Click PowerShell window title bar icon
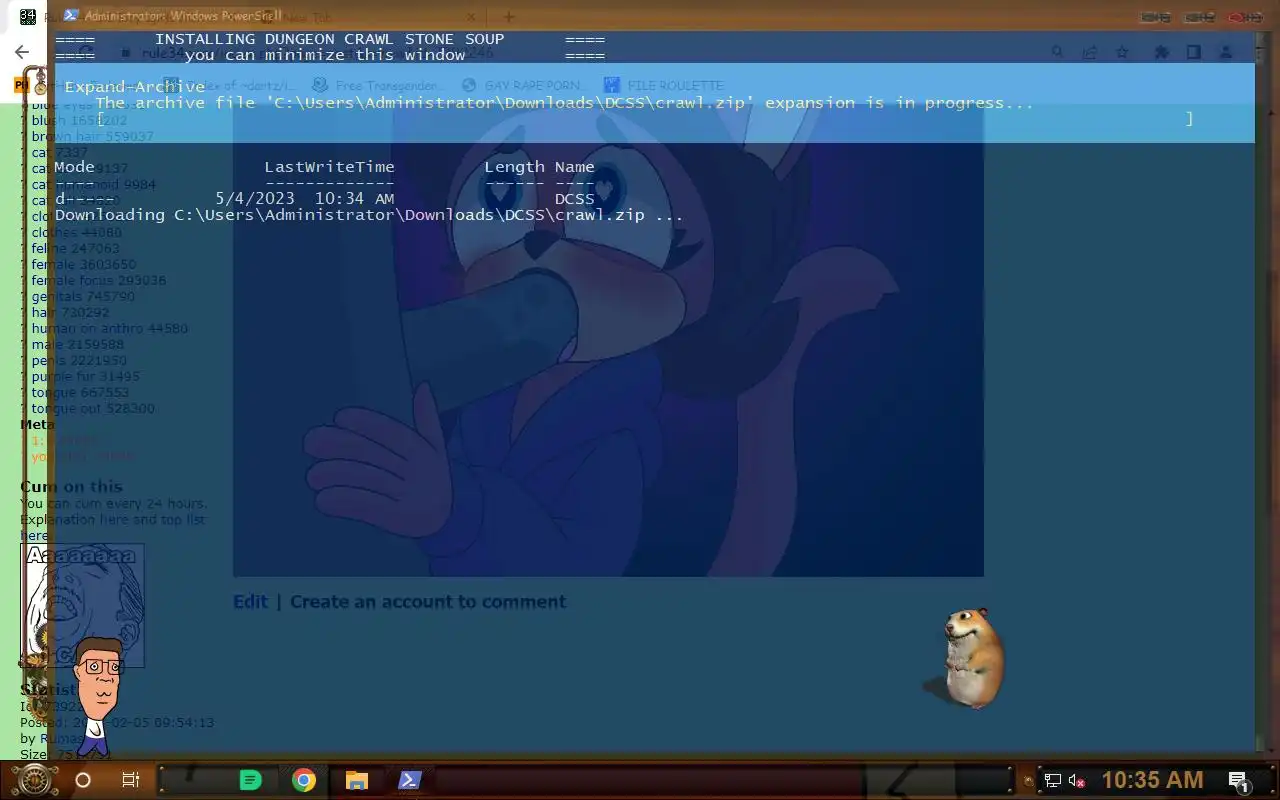This screenshot has width=1280, height=800. (x=70, y=16)
